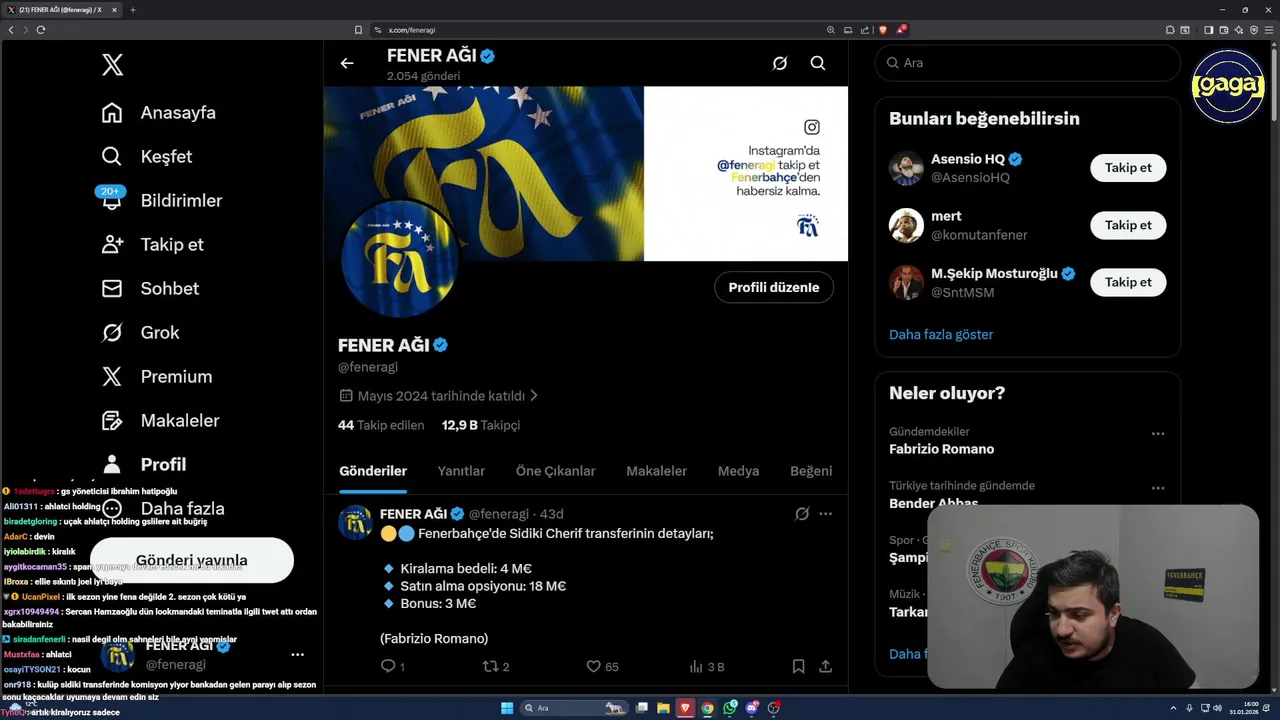This screenshot has width=1280, height=720.
Task: Follow Asensio HQ with Takip et
Action: [x=1128, y=168]
